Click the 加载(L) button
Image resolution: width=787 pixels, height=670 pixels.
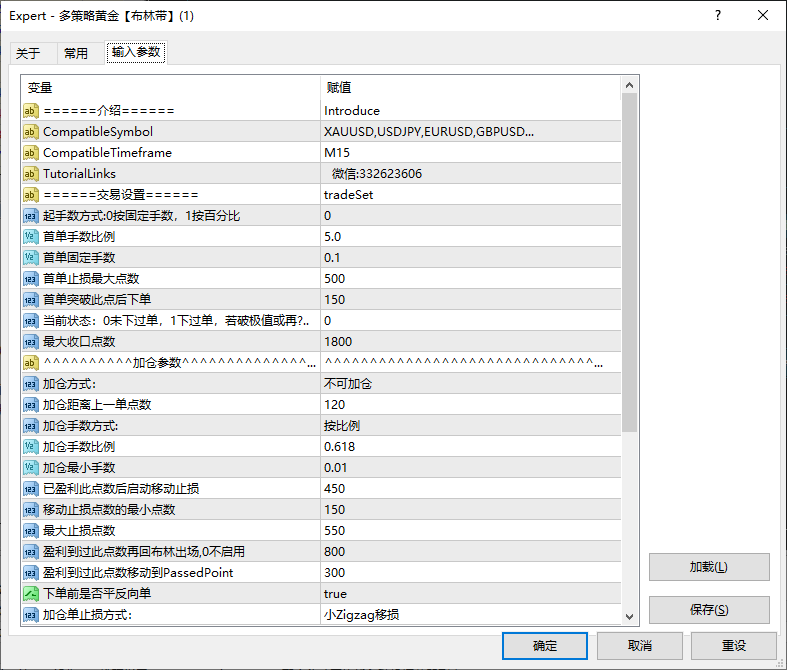(x=708, y=567)
